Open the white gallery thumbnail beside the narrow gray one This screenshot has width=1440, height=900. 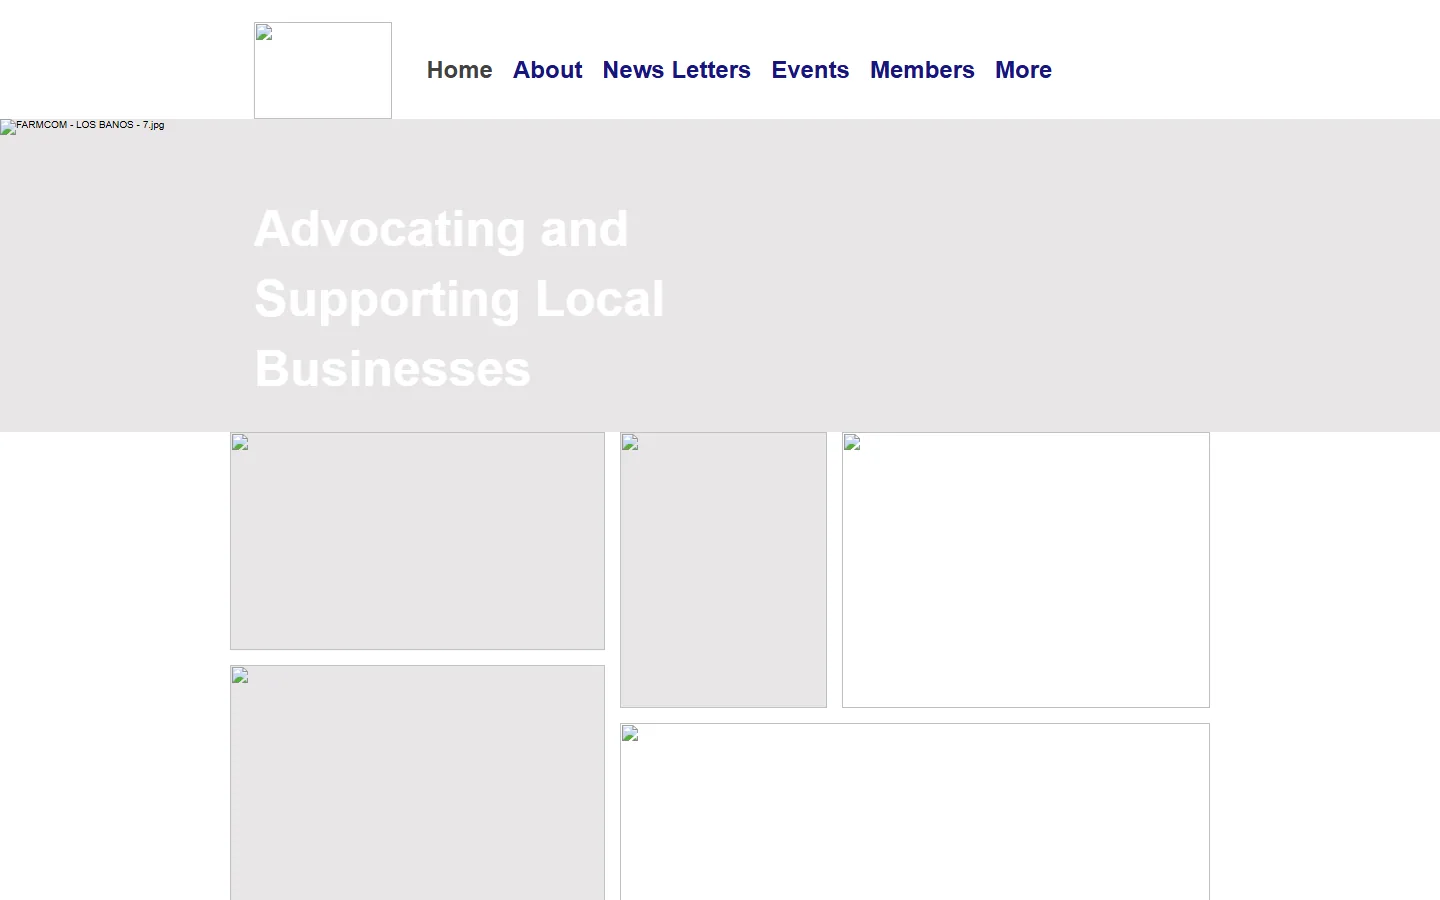point(1026,570)
